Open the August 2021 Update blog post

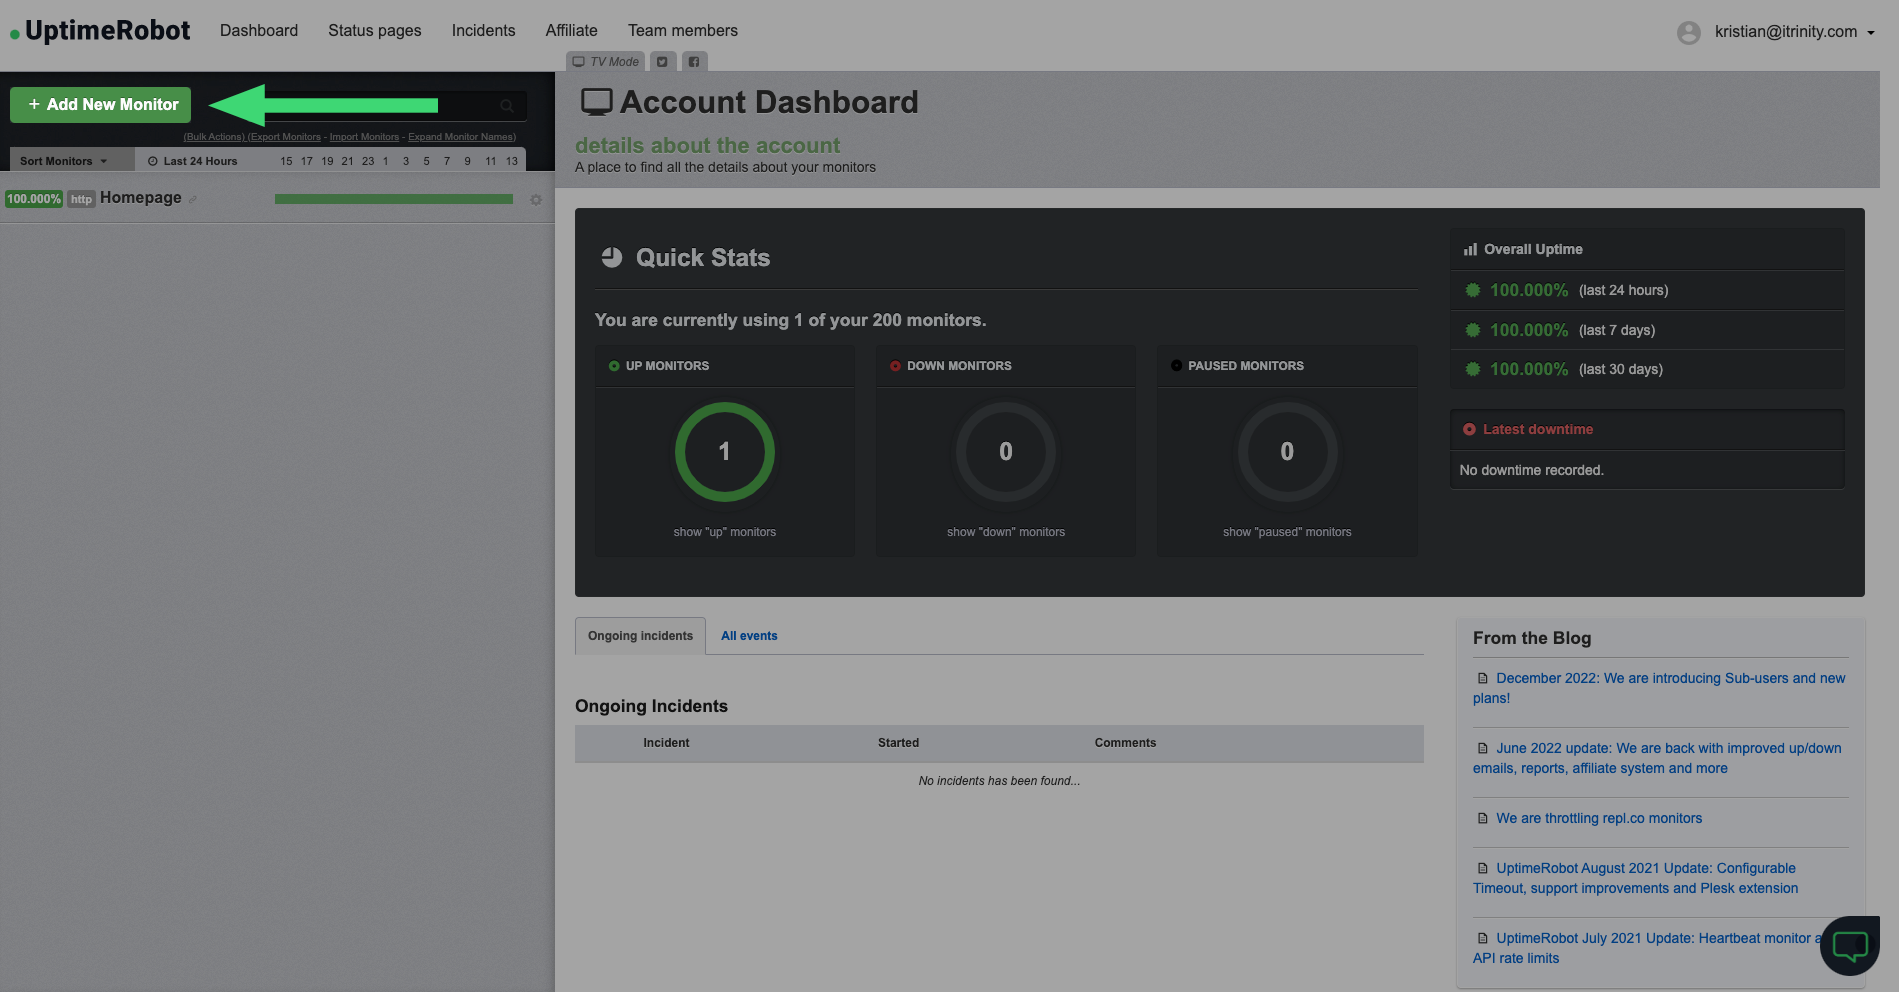[x=1635, y=878]
